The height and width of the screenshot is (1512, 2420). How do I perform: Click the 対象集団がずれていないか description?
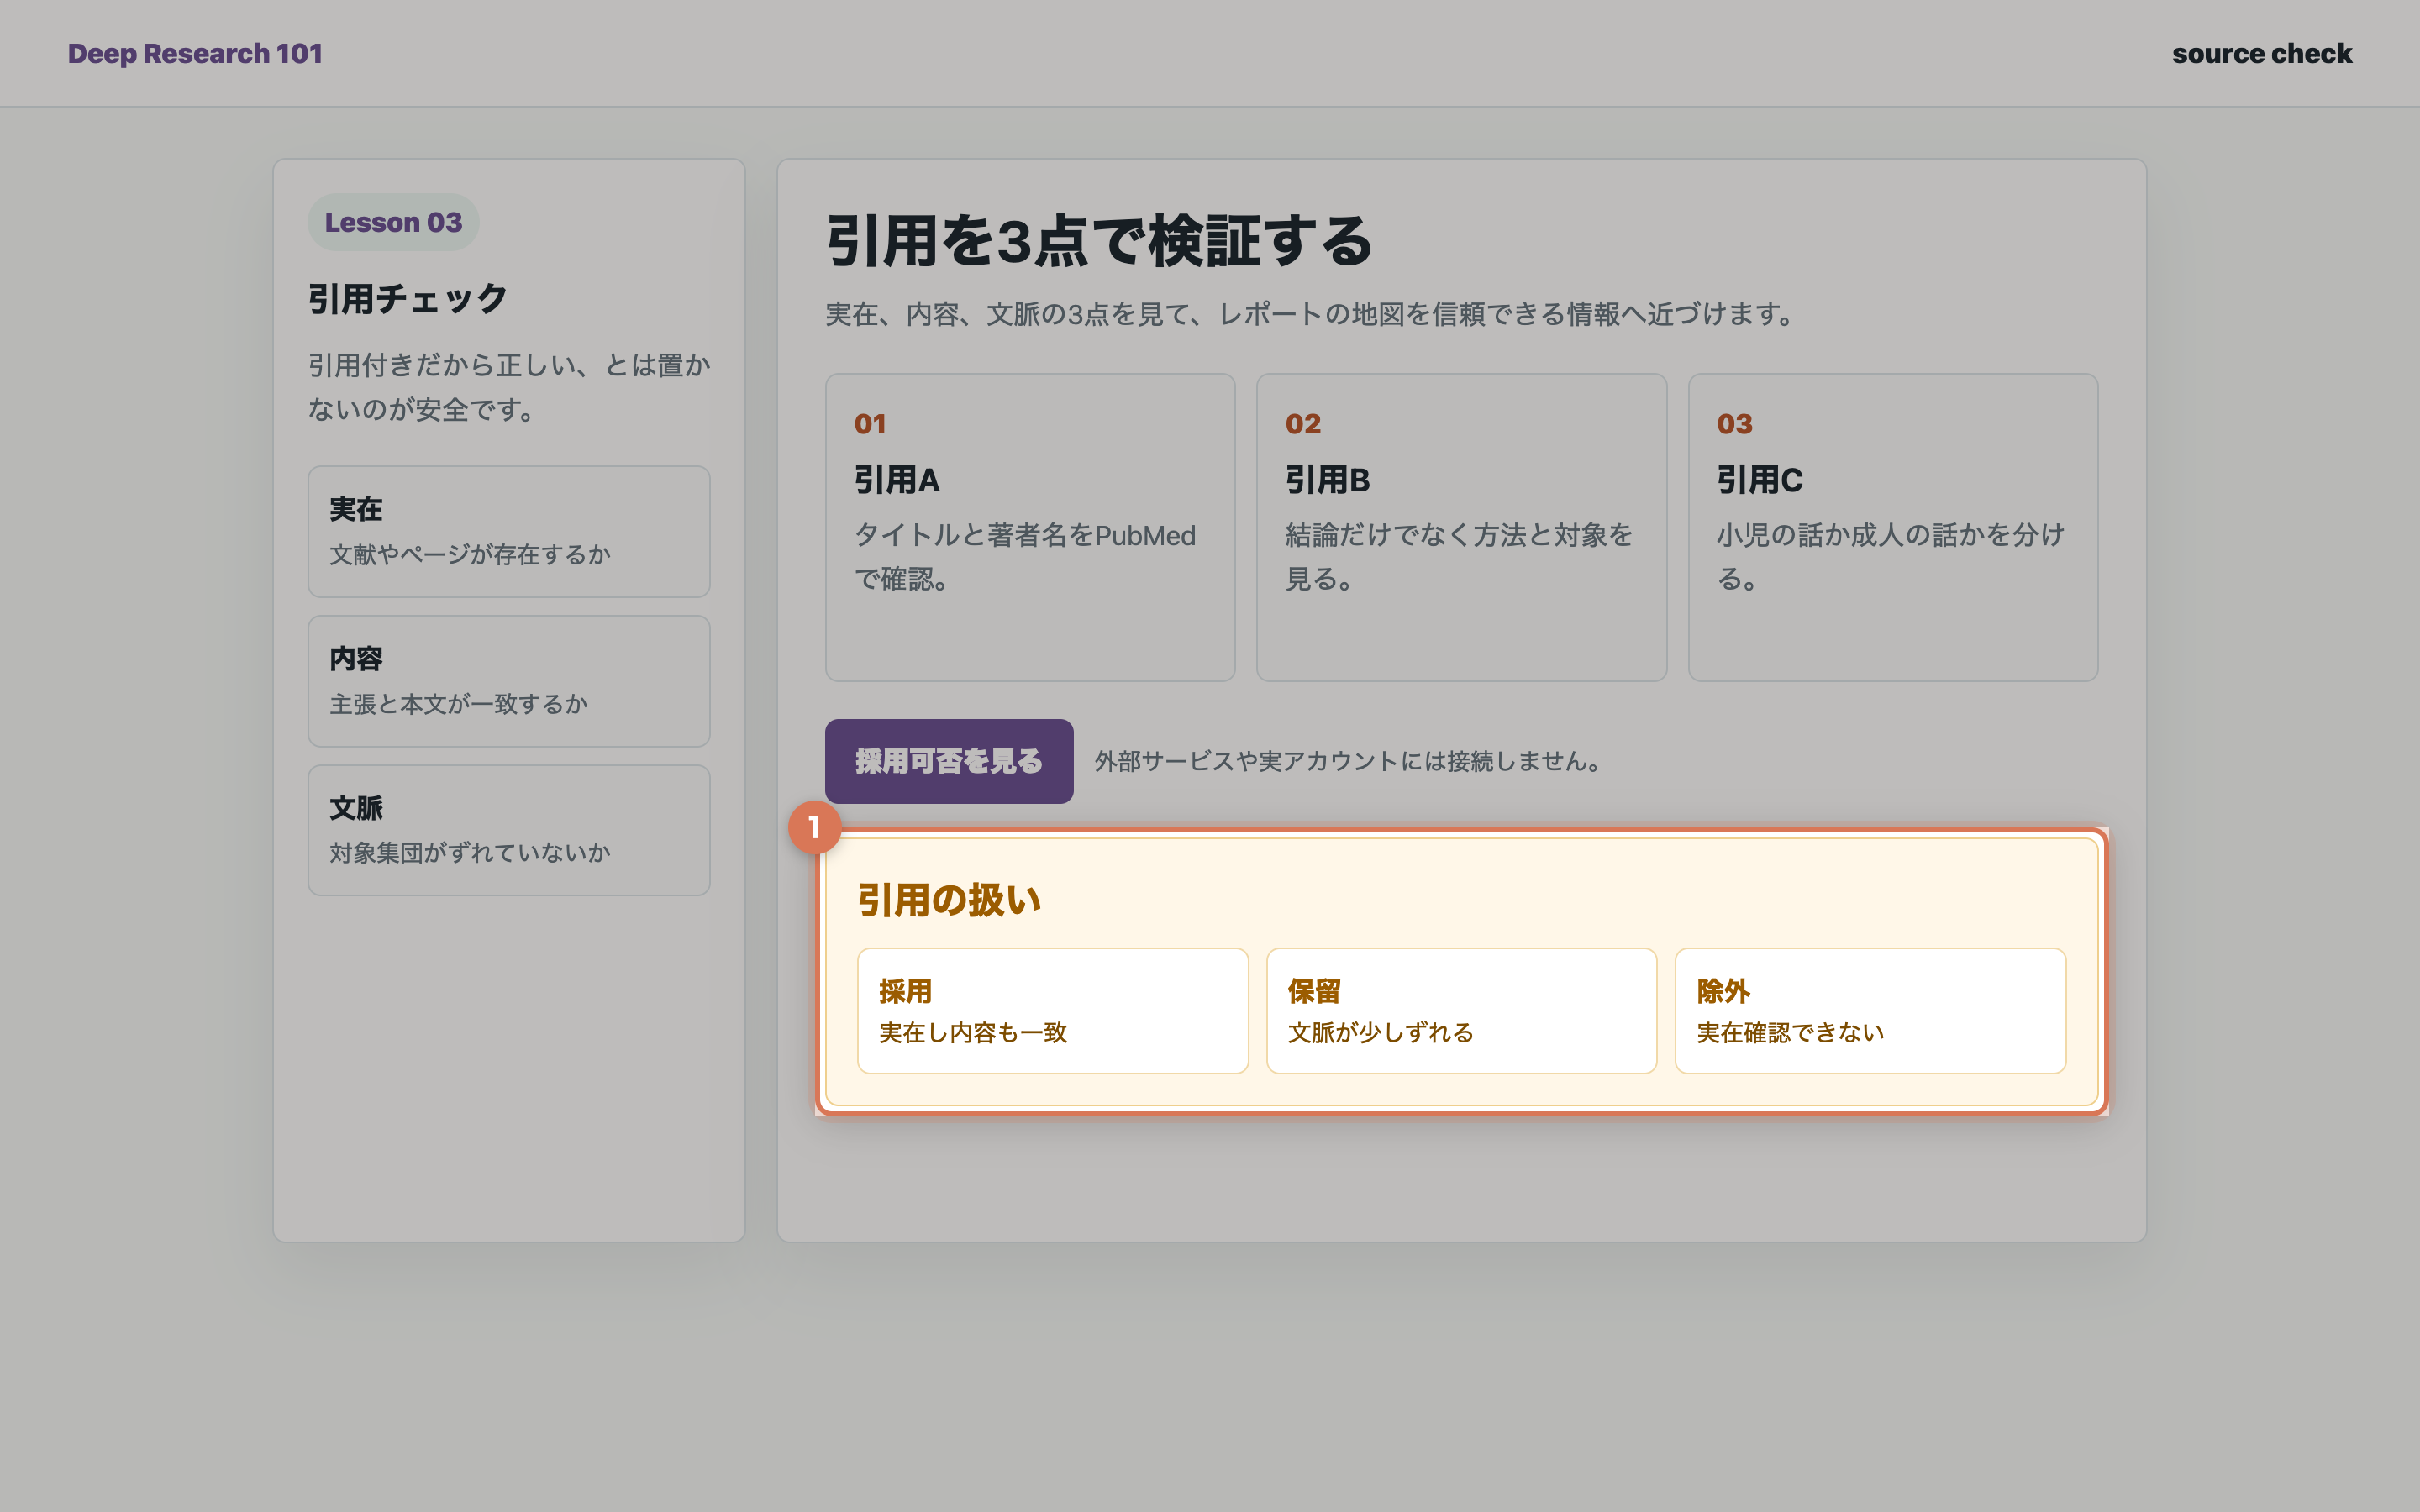point(470,852)
